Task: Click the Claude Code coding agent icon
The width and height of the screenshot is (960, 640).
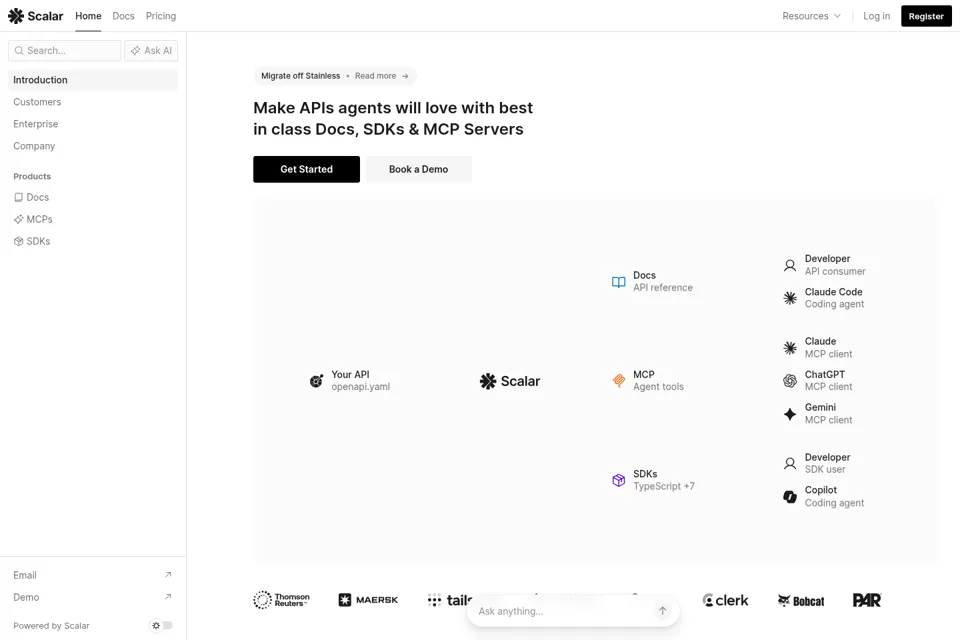Action: (x=790, y=298)
